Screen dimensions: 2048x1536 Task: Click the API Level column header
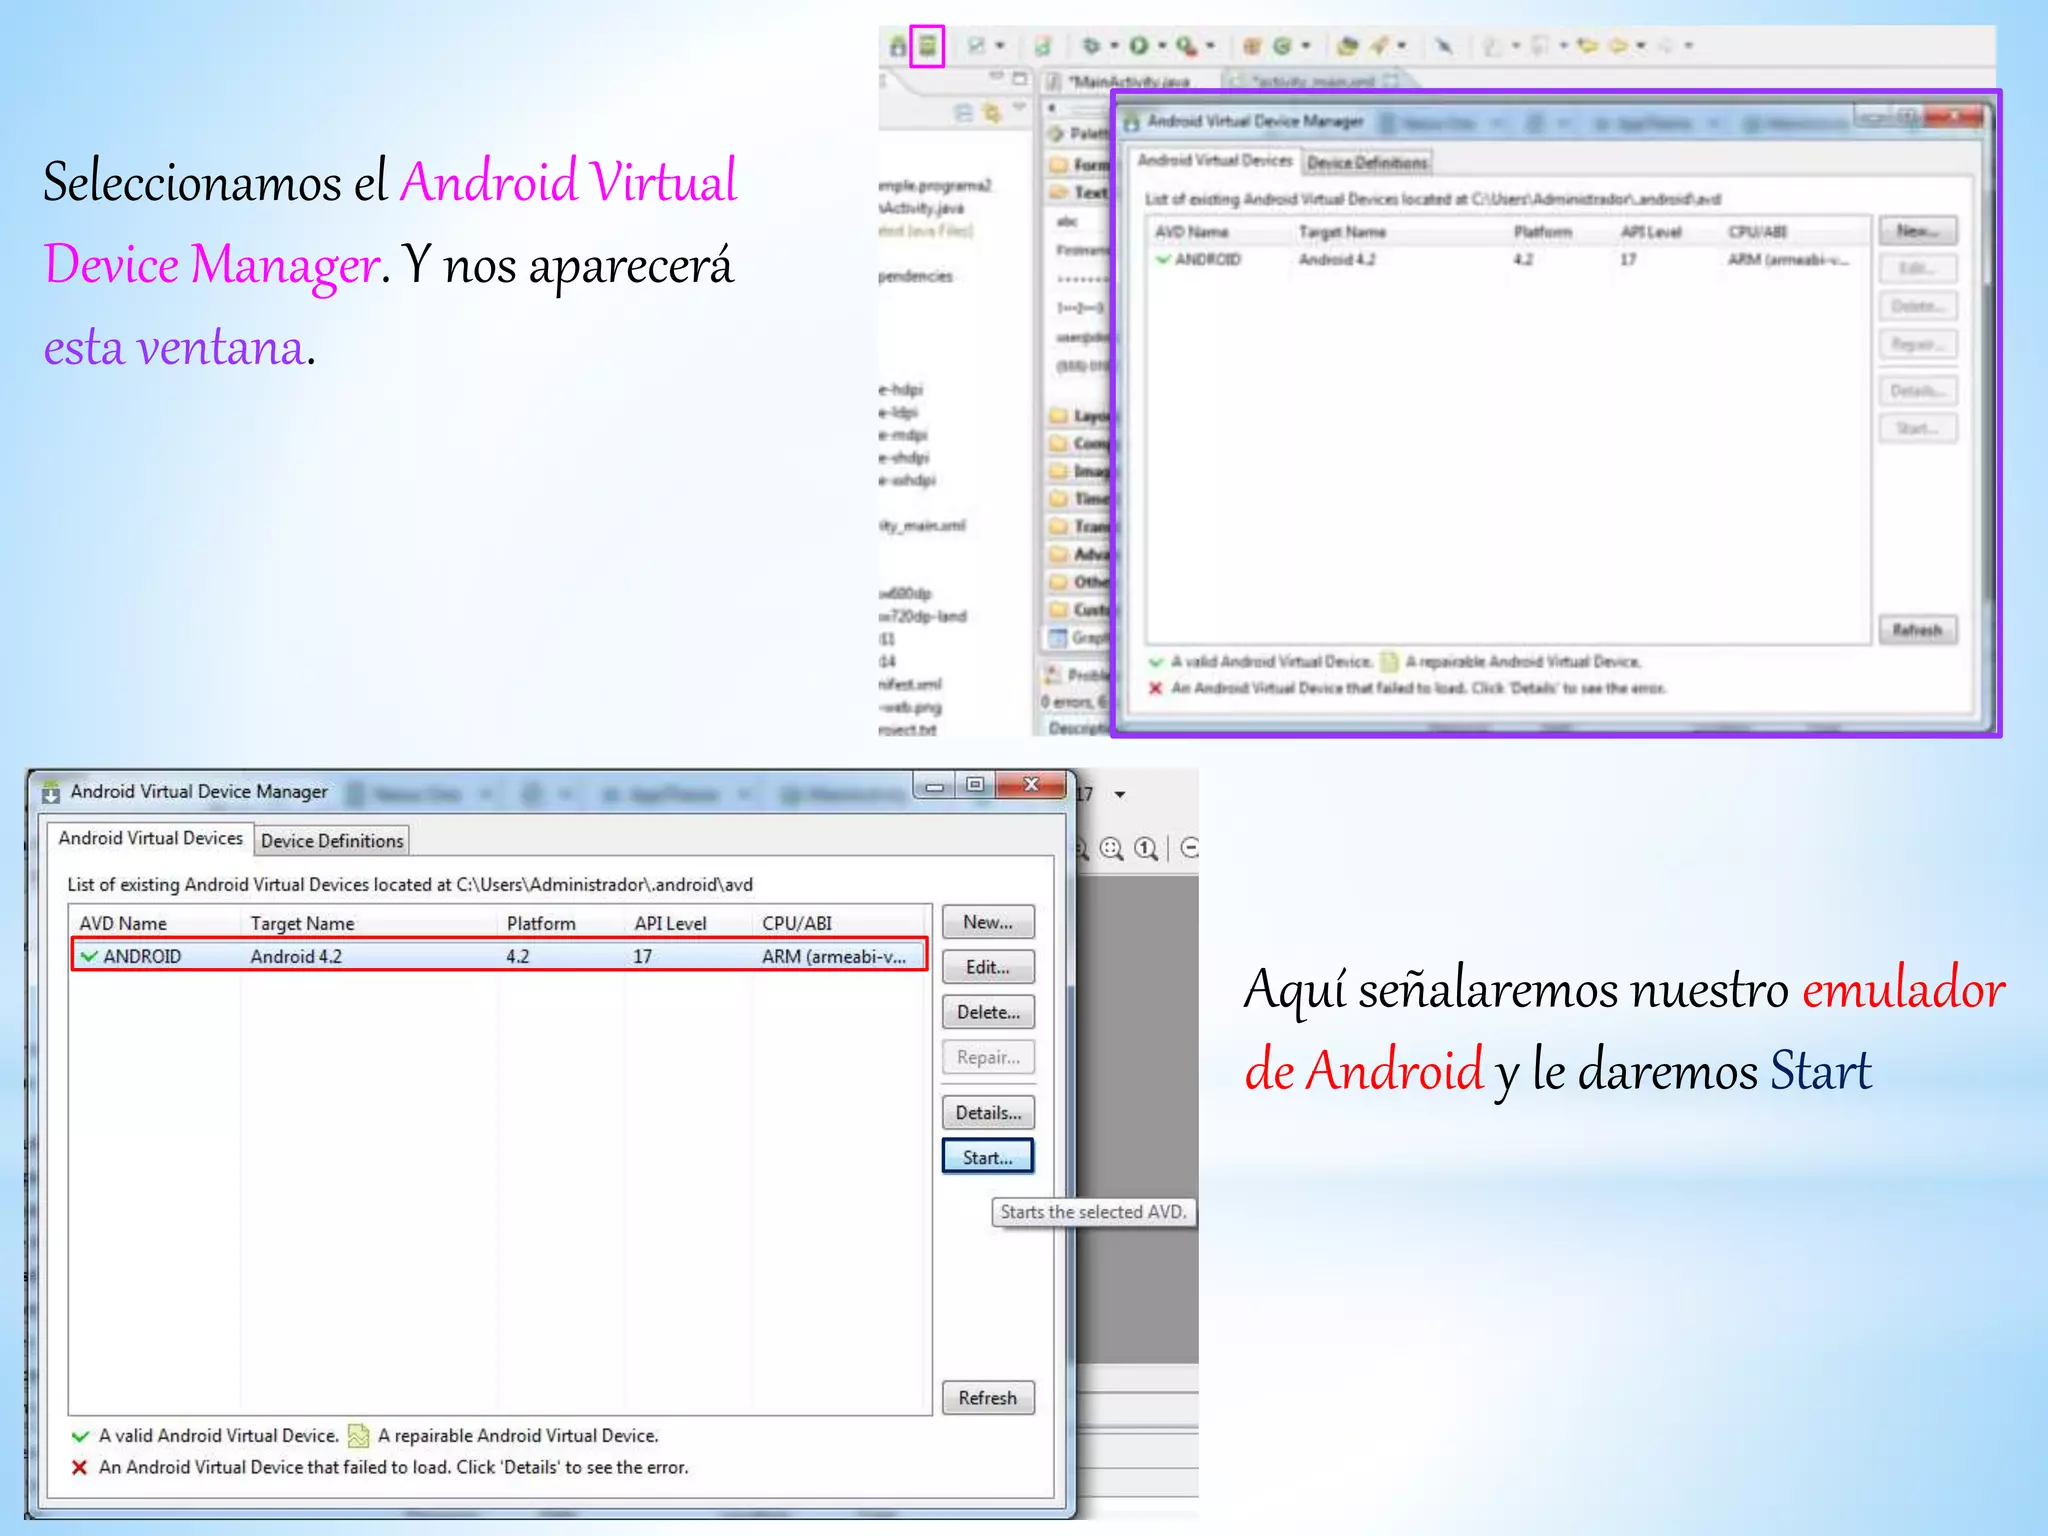688,923
